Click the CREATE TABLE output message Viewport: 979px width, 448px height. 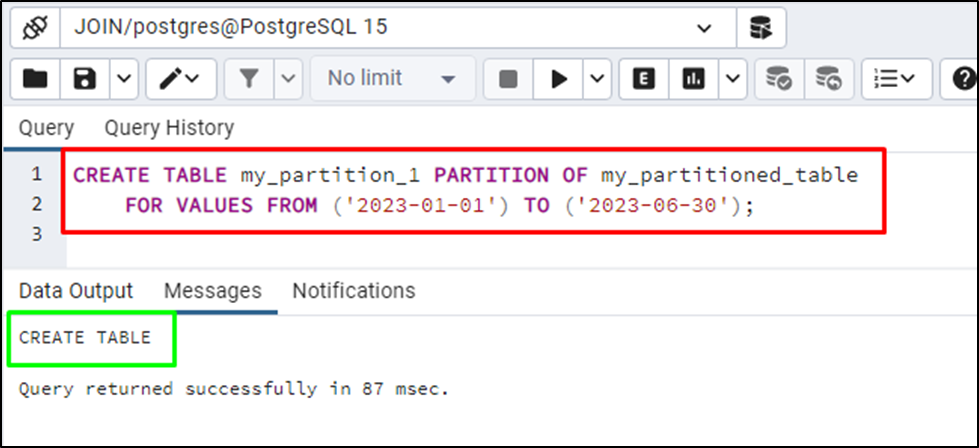pyautogui.click(x=85, y=338)
